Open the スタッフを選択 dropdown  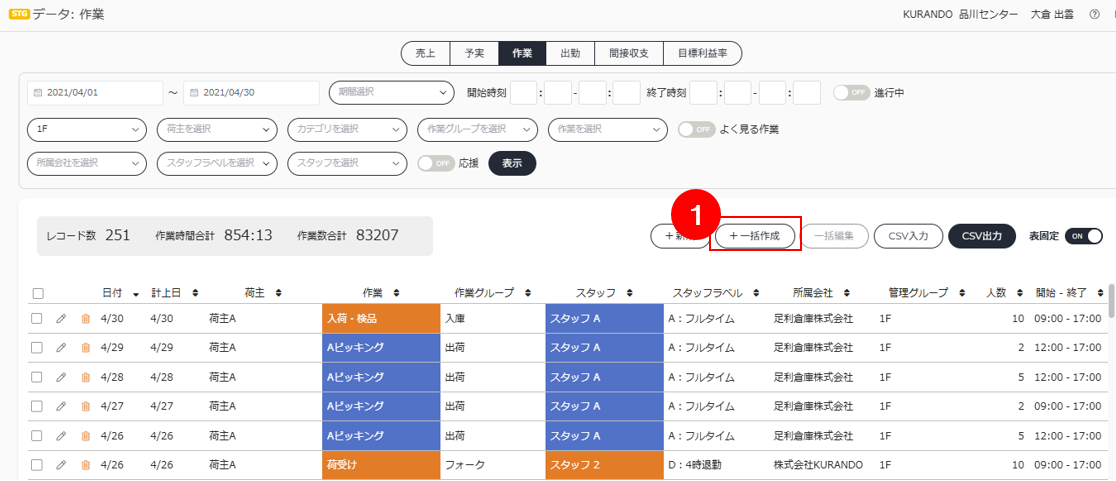tap(347, 163)
